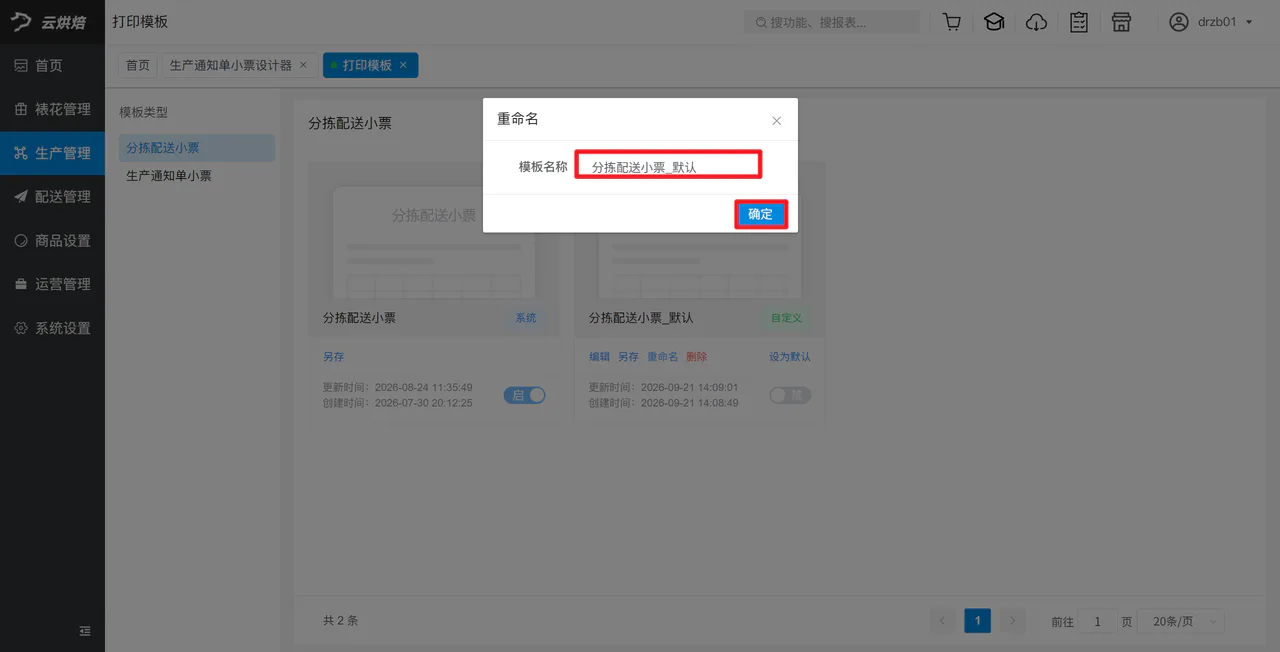Screen dimensions: 1280x652
Task: Collapse the sidebar using bottom-left icon
Action: pyautogui.click(x=85, y=631)
